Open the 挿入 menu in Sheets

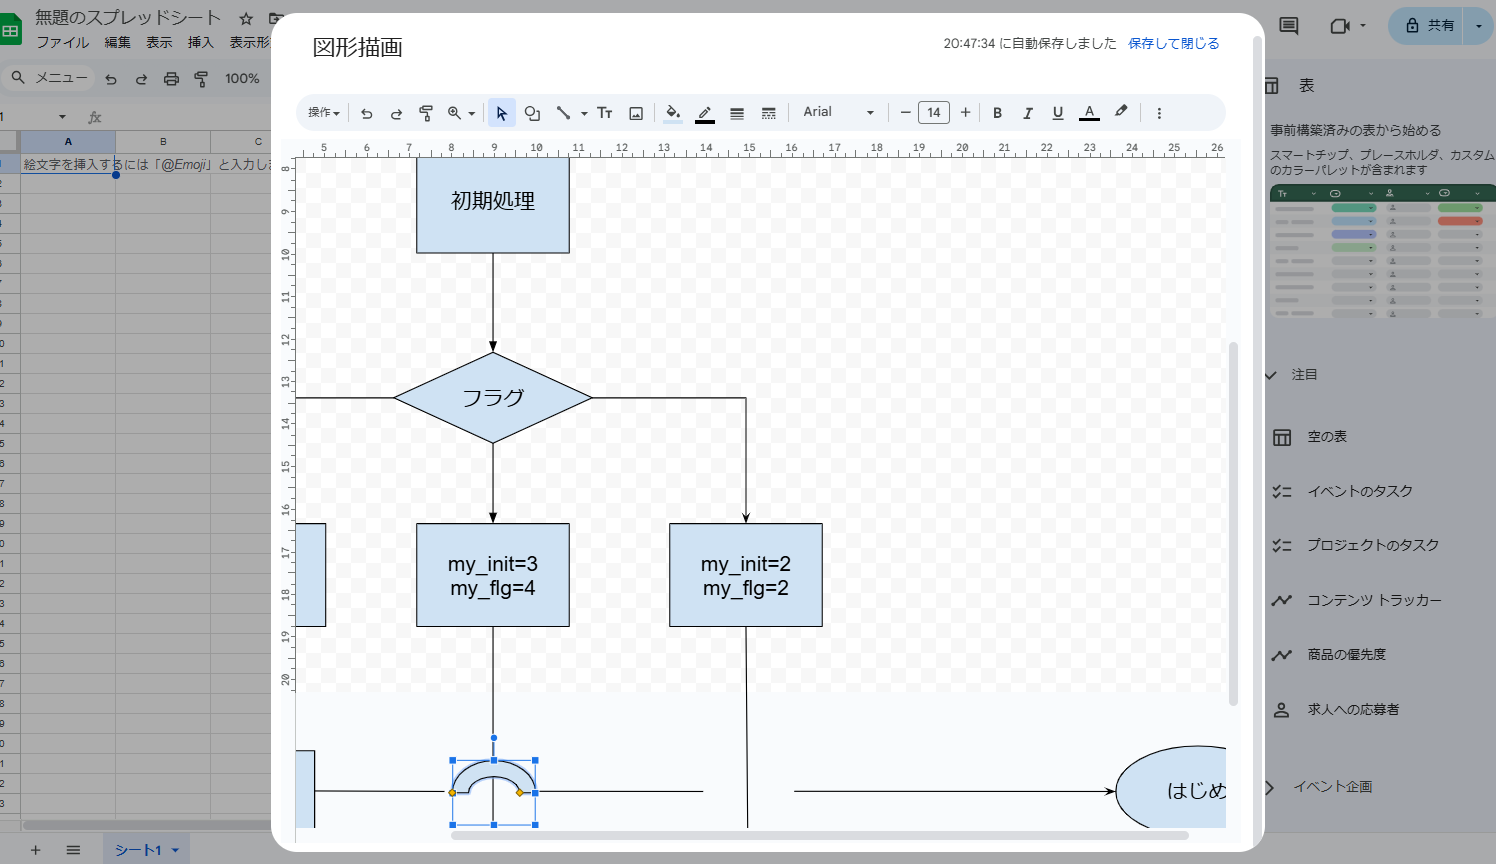coord(201,42)
